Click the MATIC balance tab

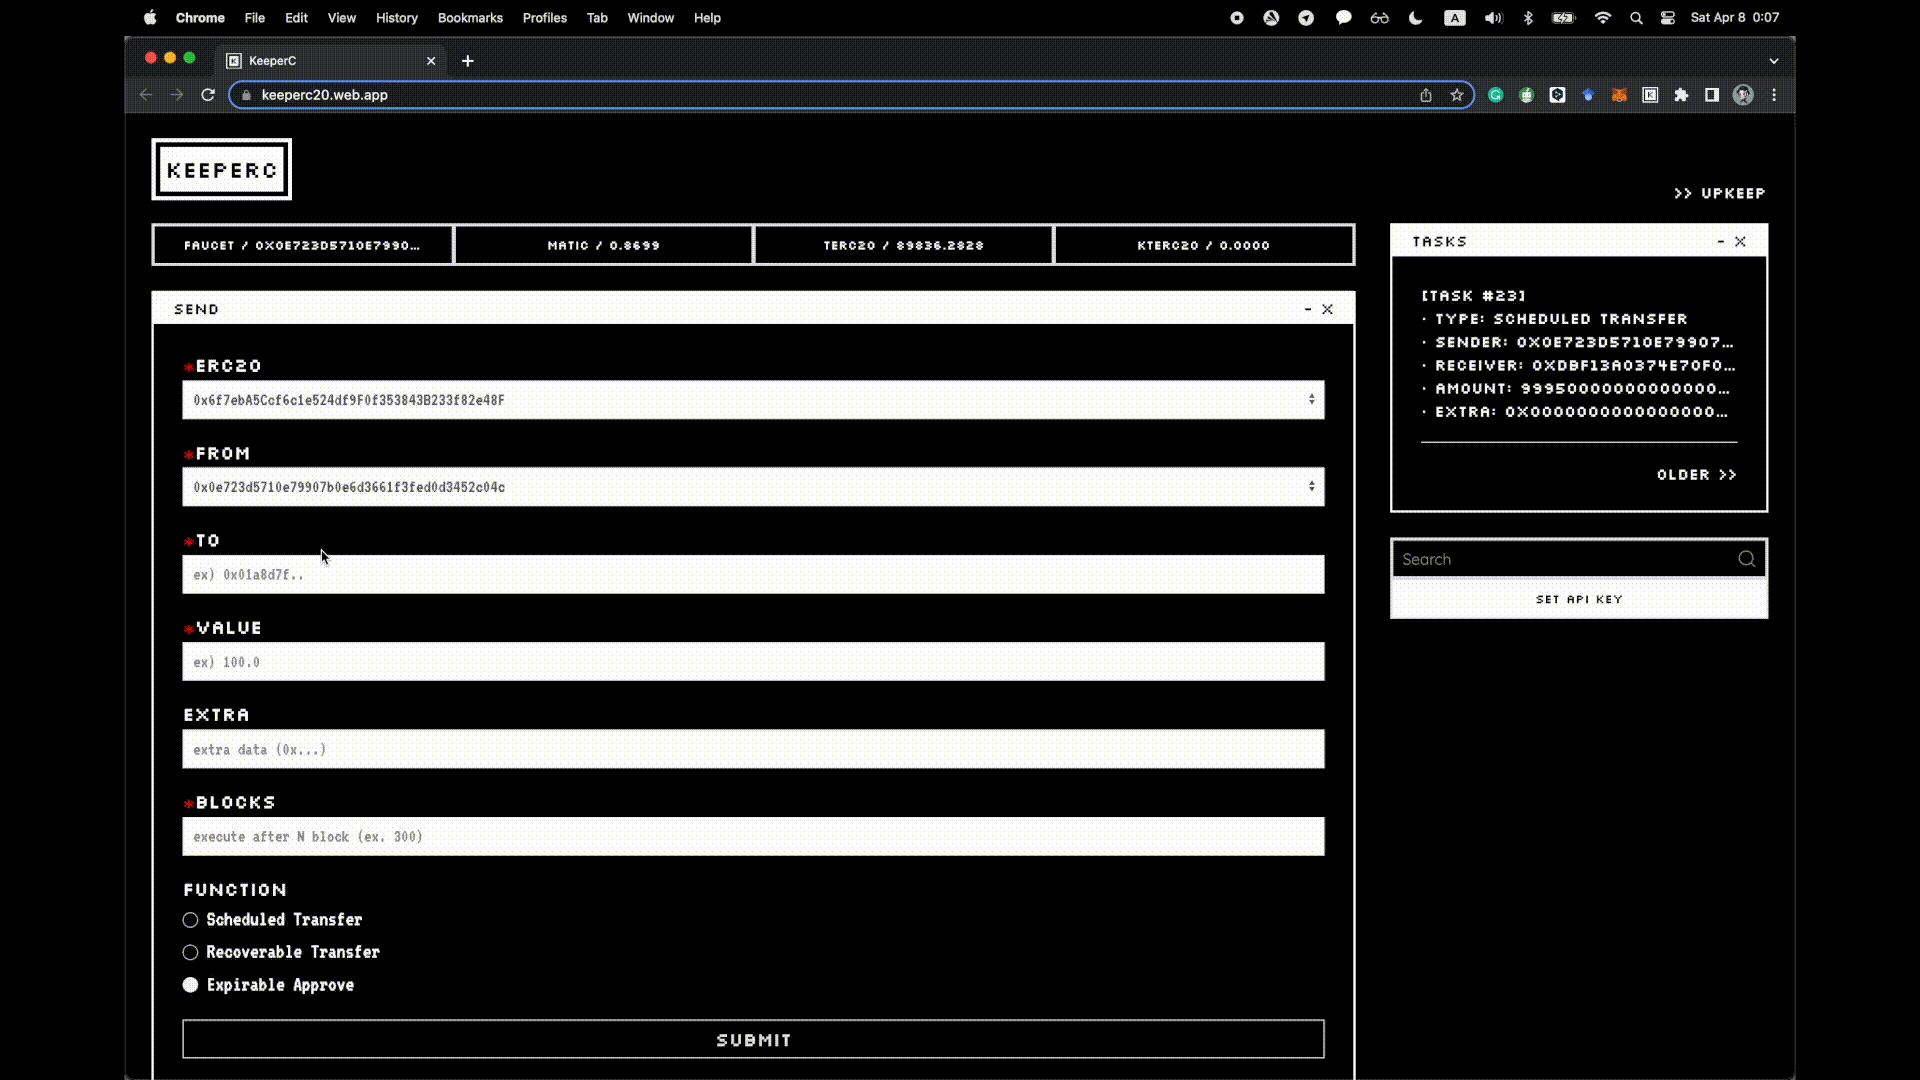coord(603,245)
